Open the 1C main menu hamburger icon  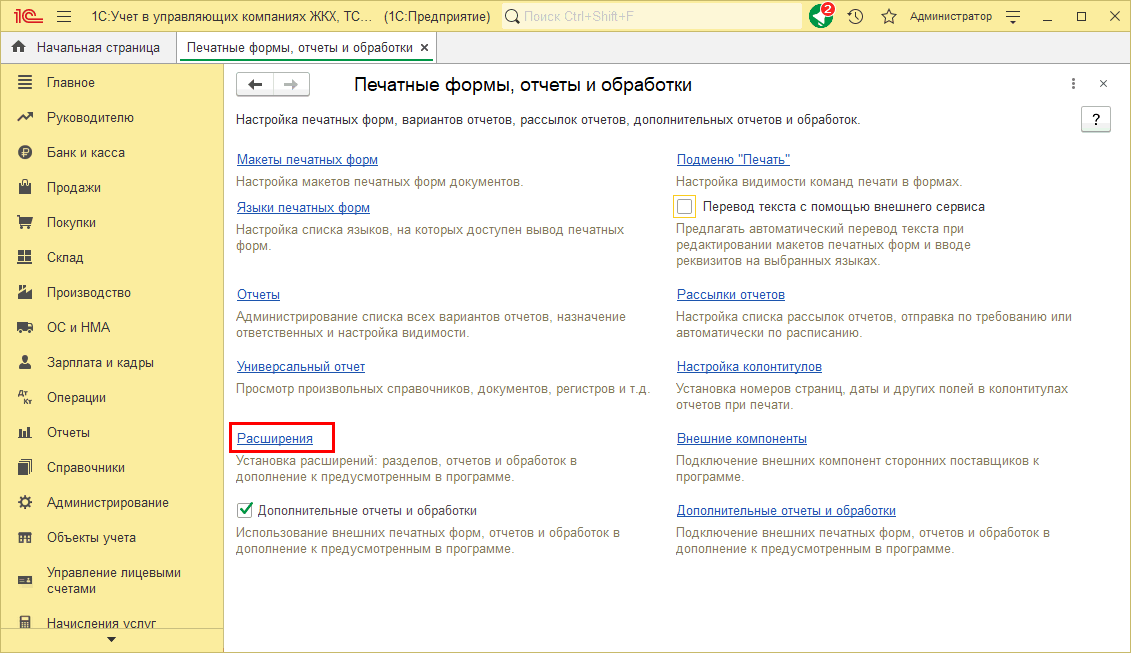pos(64,16)
